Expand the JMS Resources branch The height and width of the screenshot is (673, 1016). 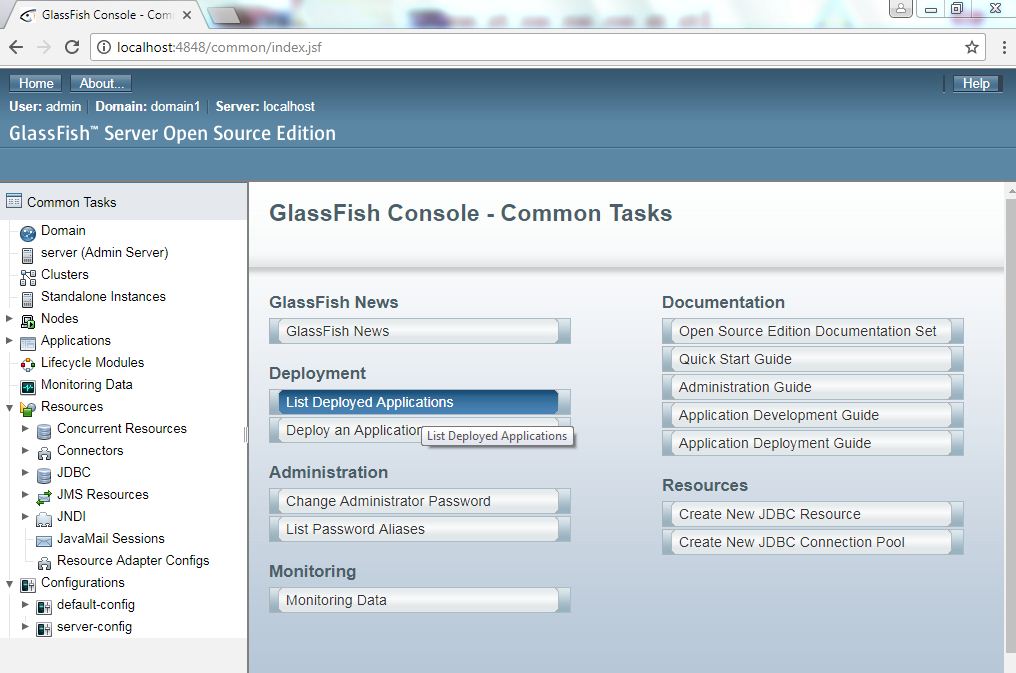(x=27, y=494)
